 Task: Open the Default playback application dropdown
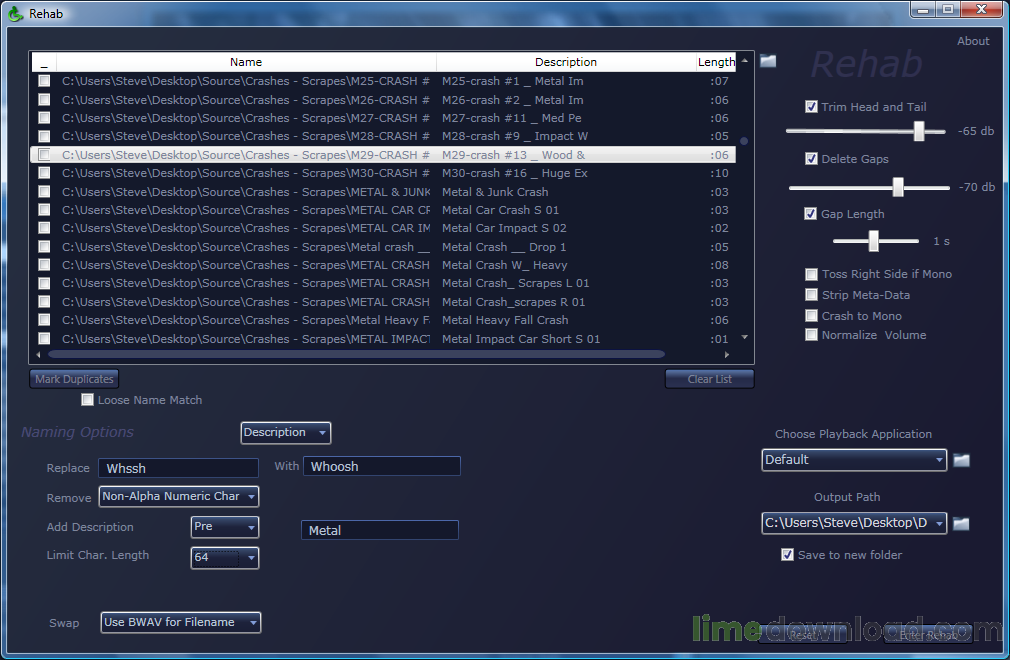(853, 460)
